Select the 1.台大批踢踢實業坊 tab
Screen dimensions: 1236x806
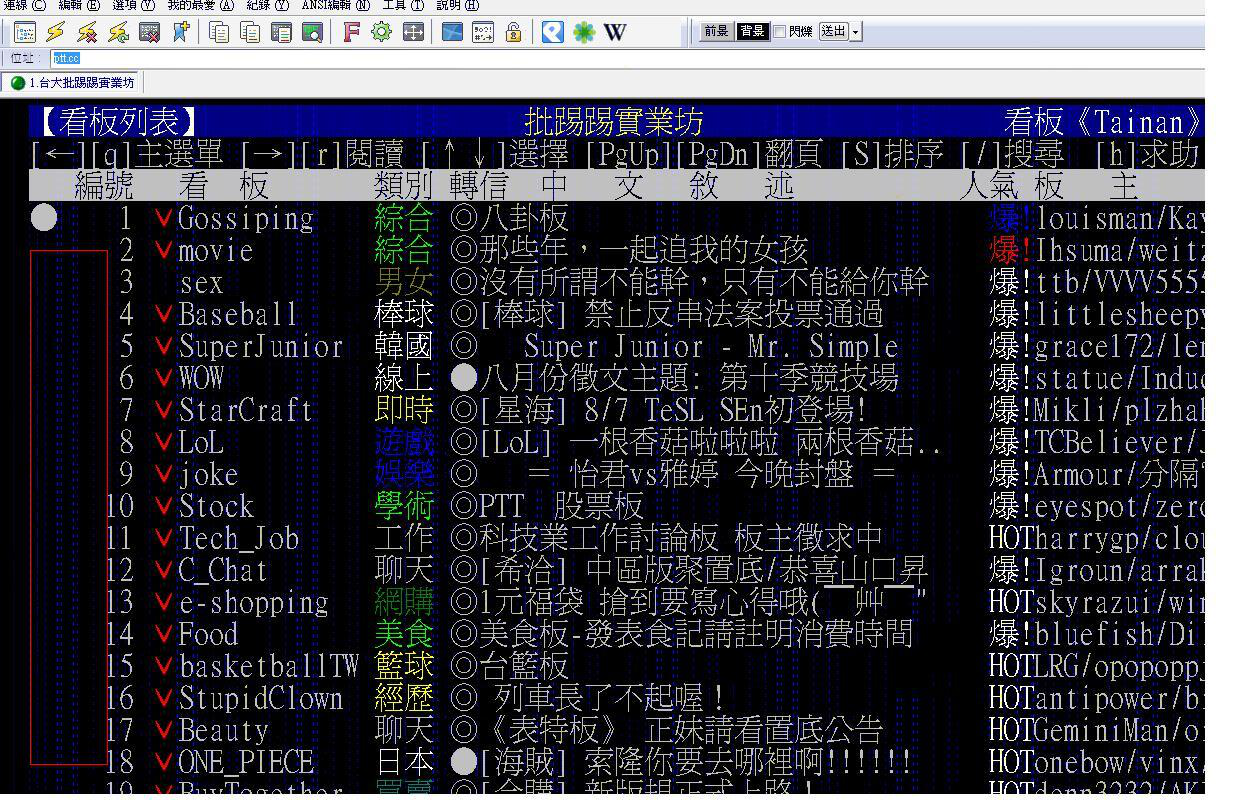coord(71,83)
